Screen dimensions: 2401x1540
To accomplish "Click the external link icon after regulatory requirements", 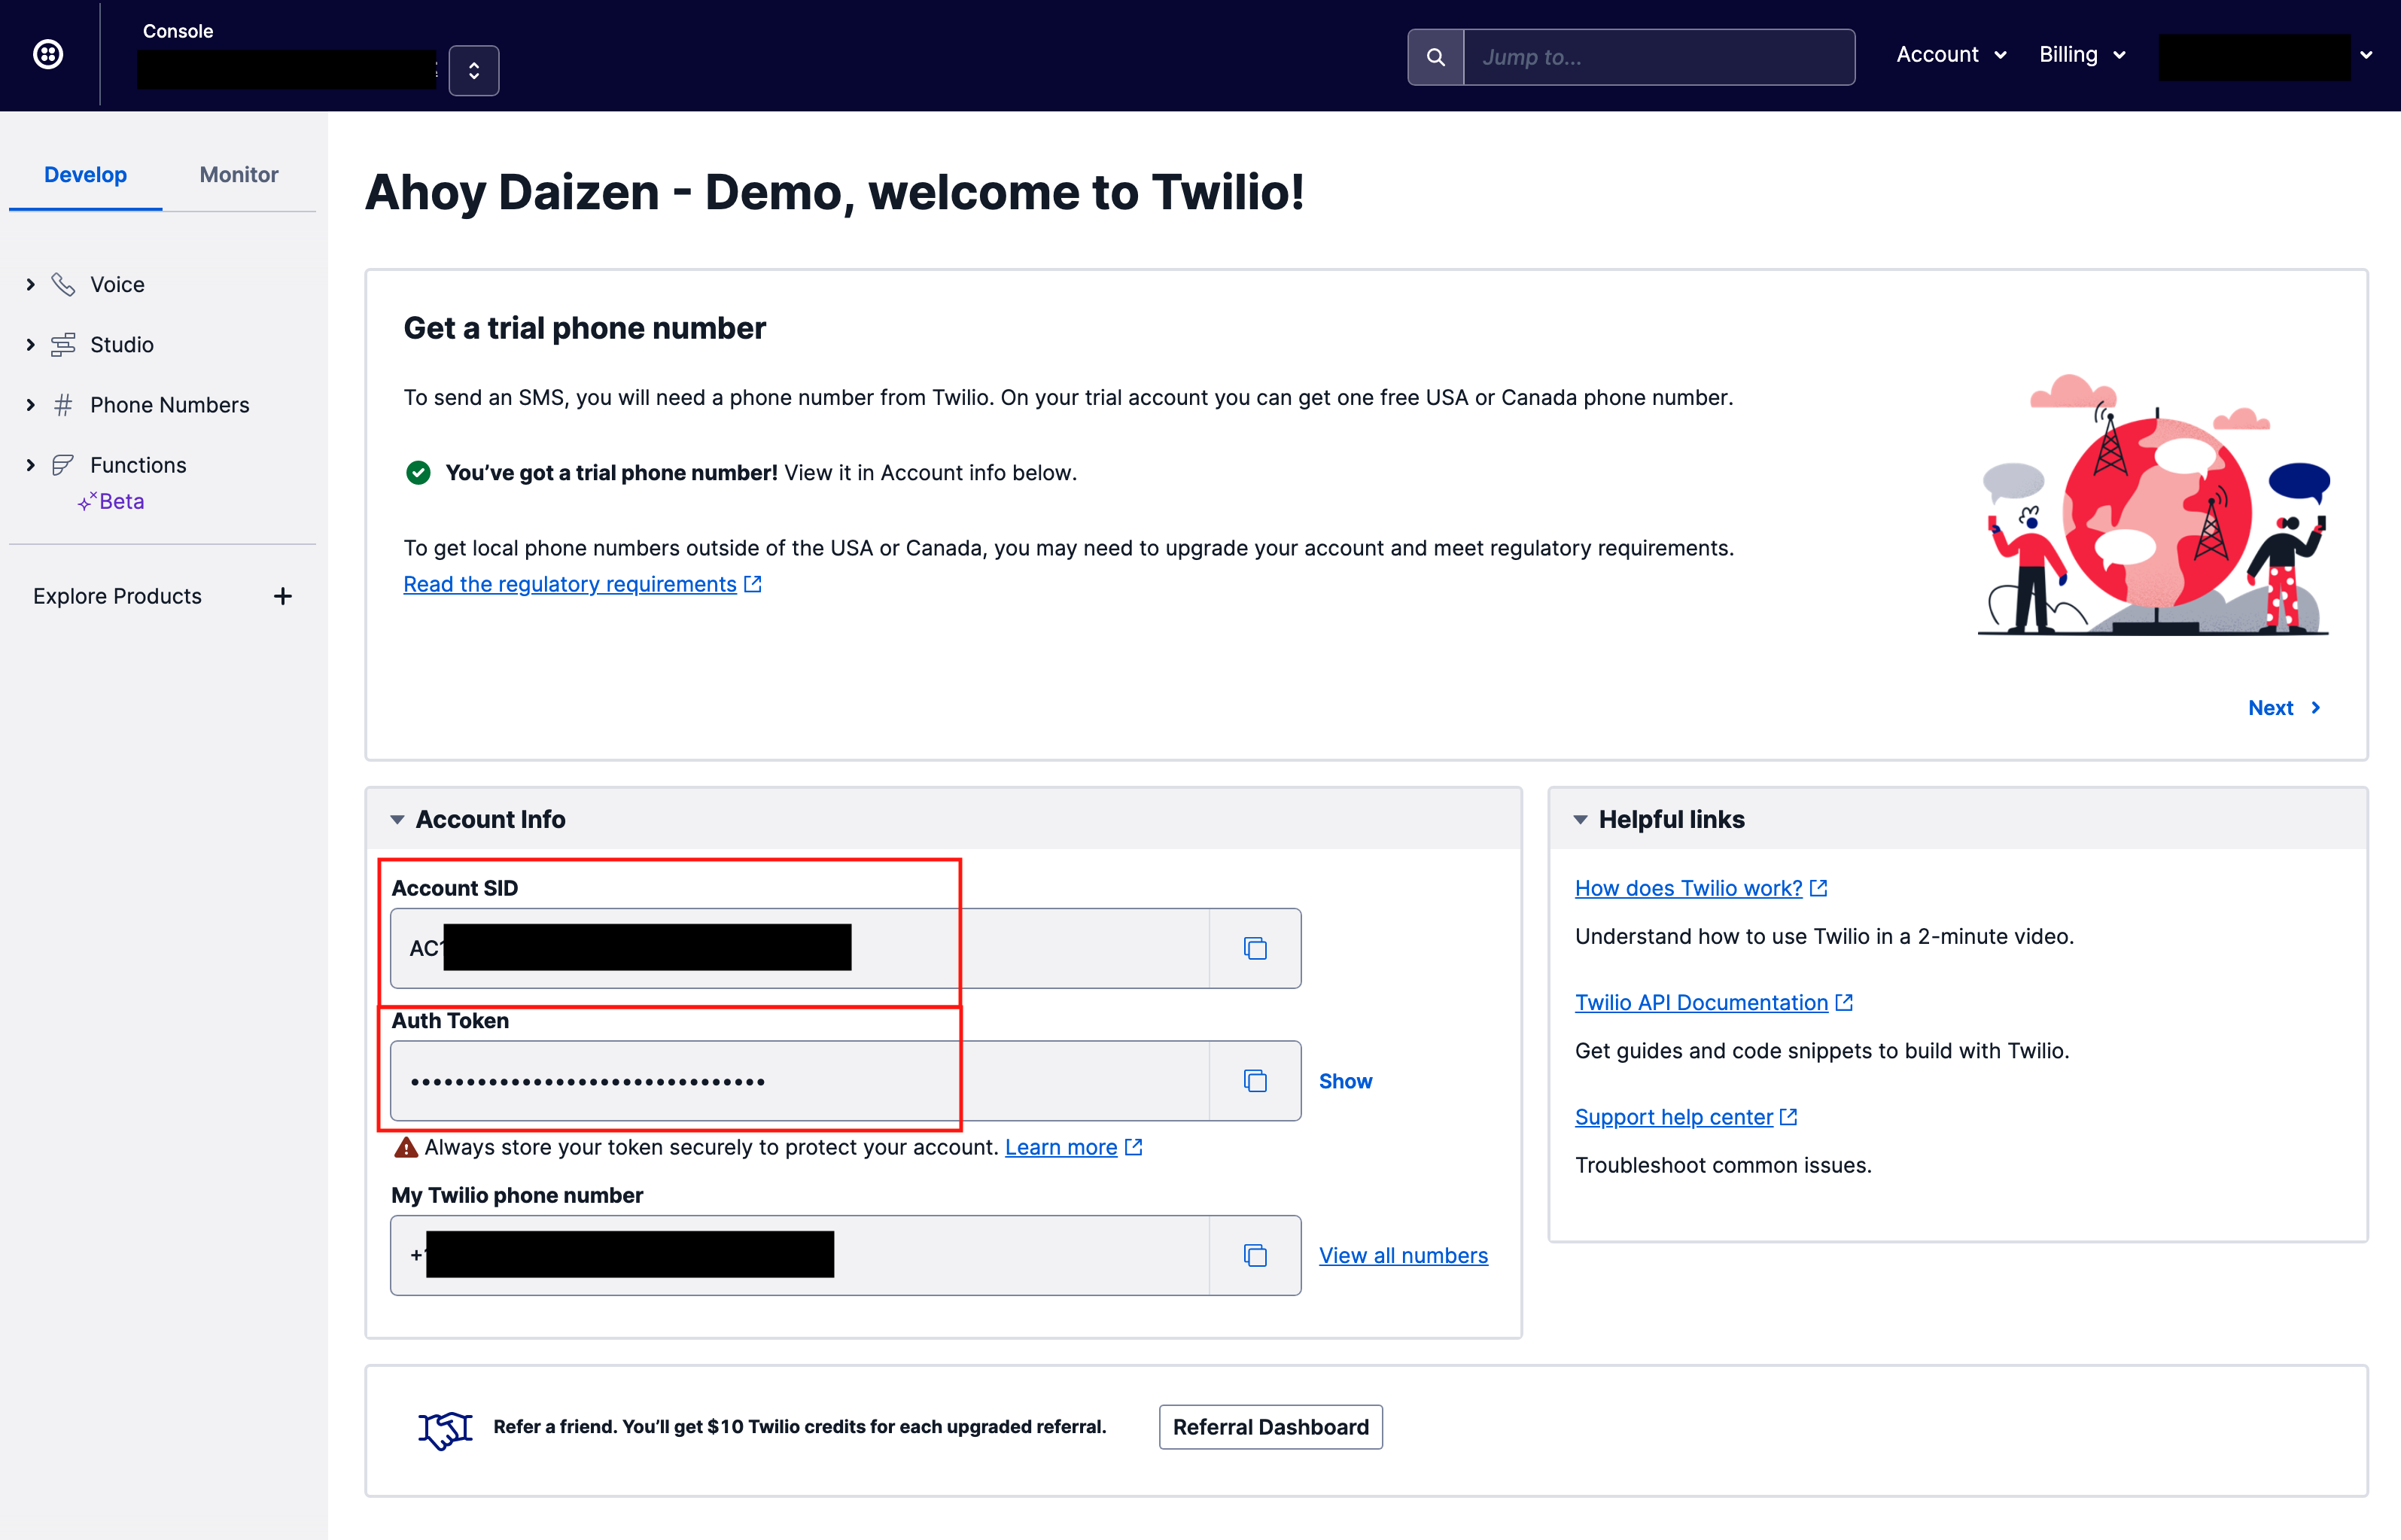I will pyautogui.click(x=753, y=584).
